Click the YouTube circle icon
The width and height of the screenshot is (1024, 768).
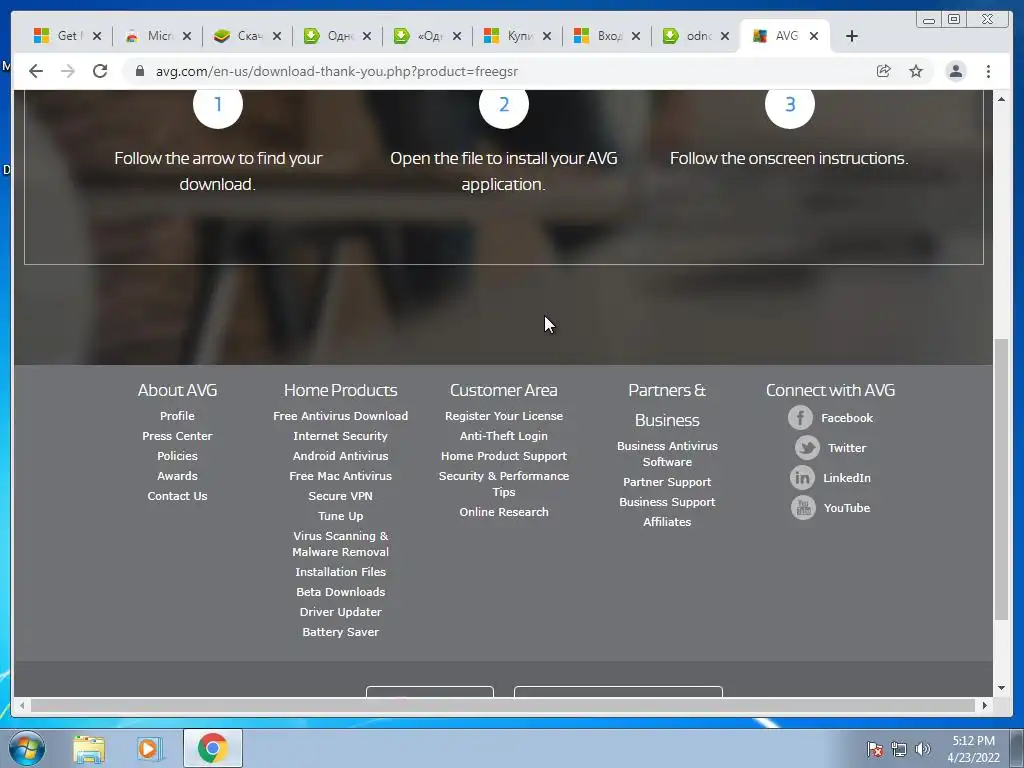(x=803, y=507)
